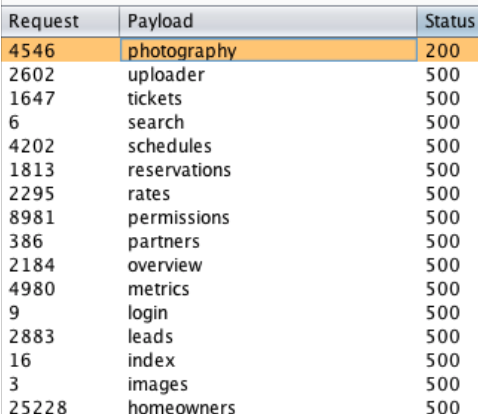Click the 500 status in partners row
478x414 pixels.
point(443,242)
